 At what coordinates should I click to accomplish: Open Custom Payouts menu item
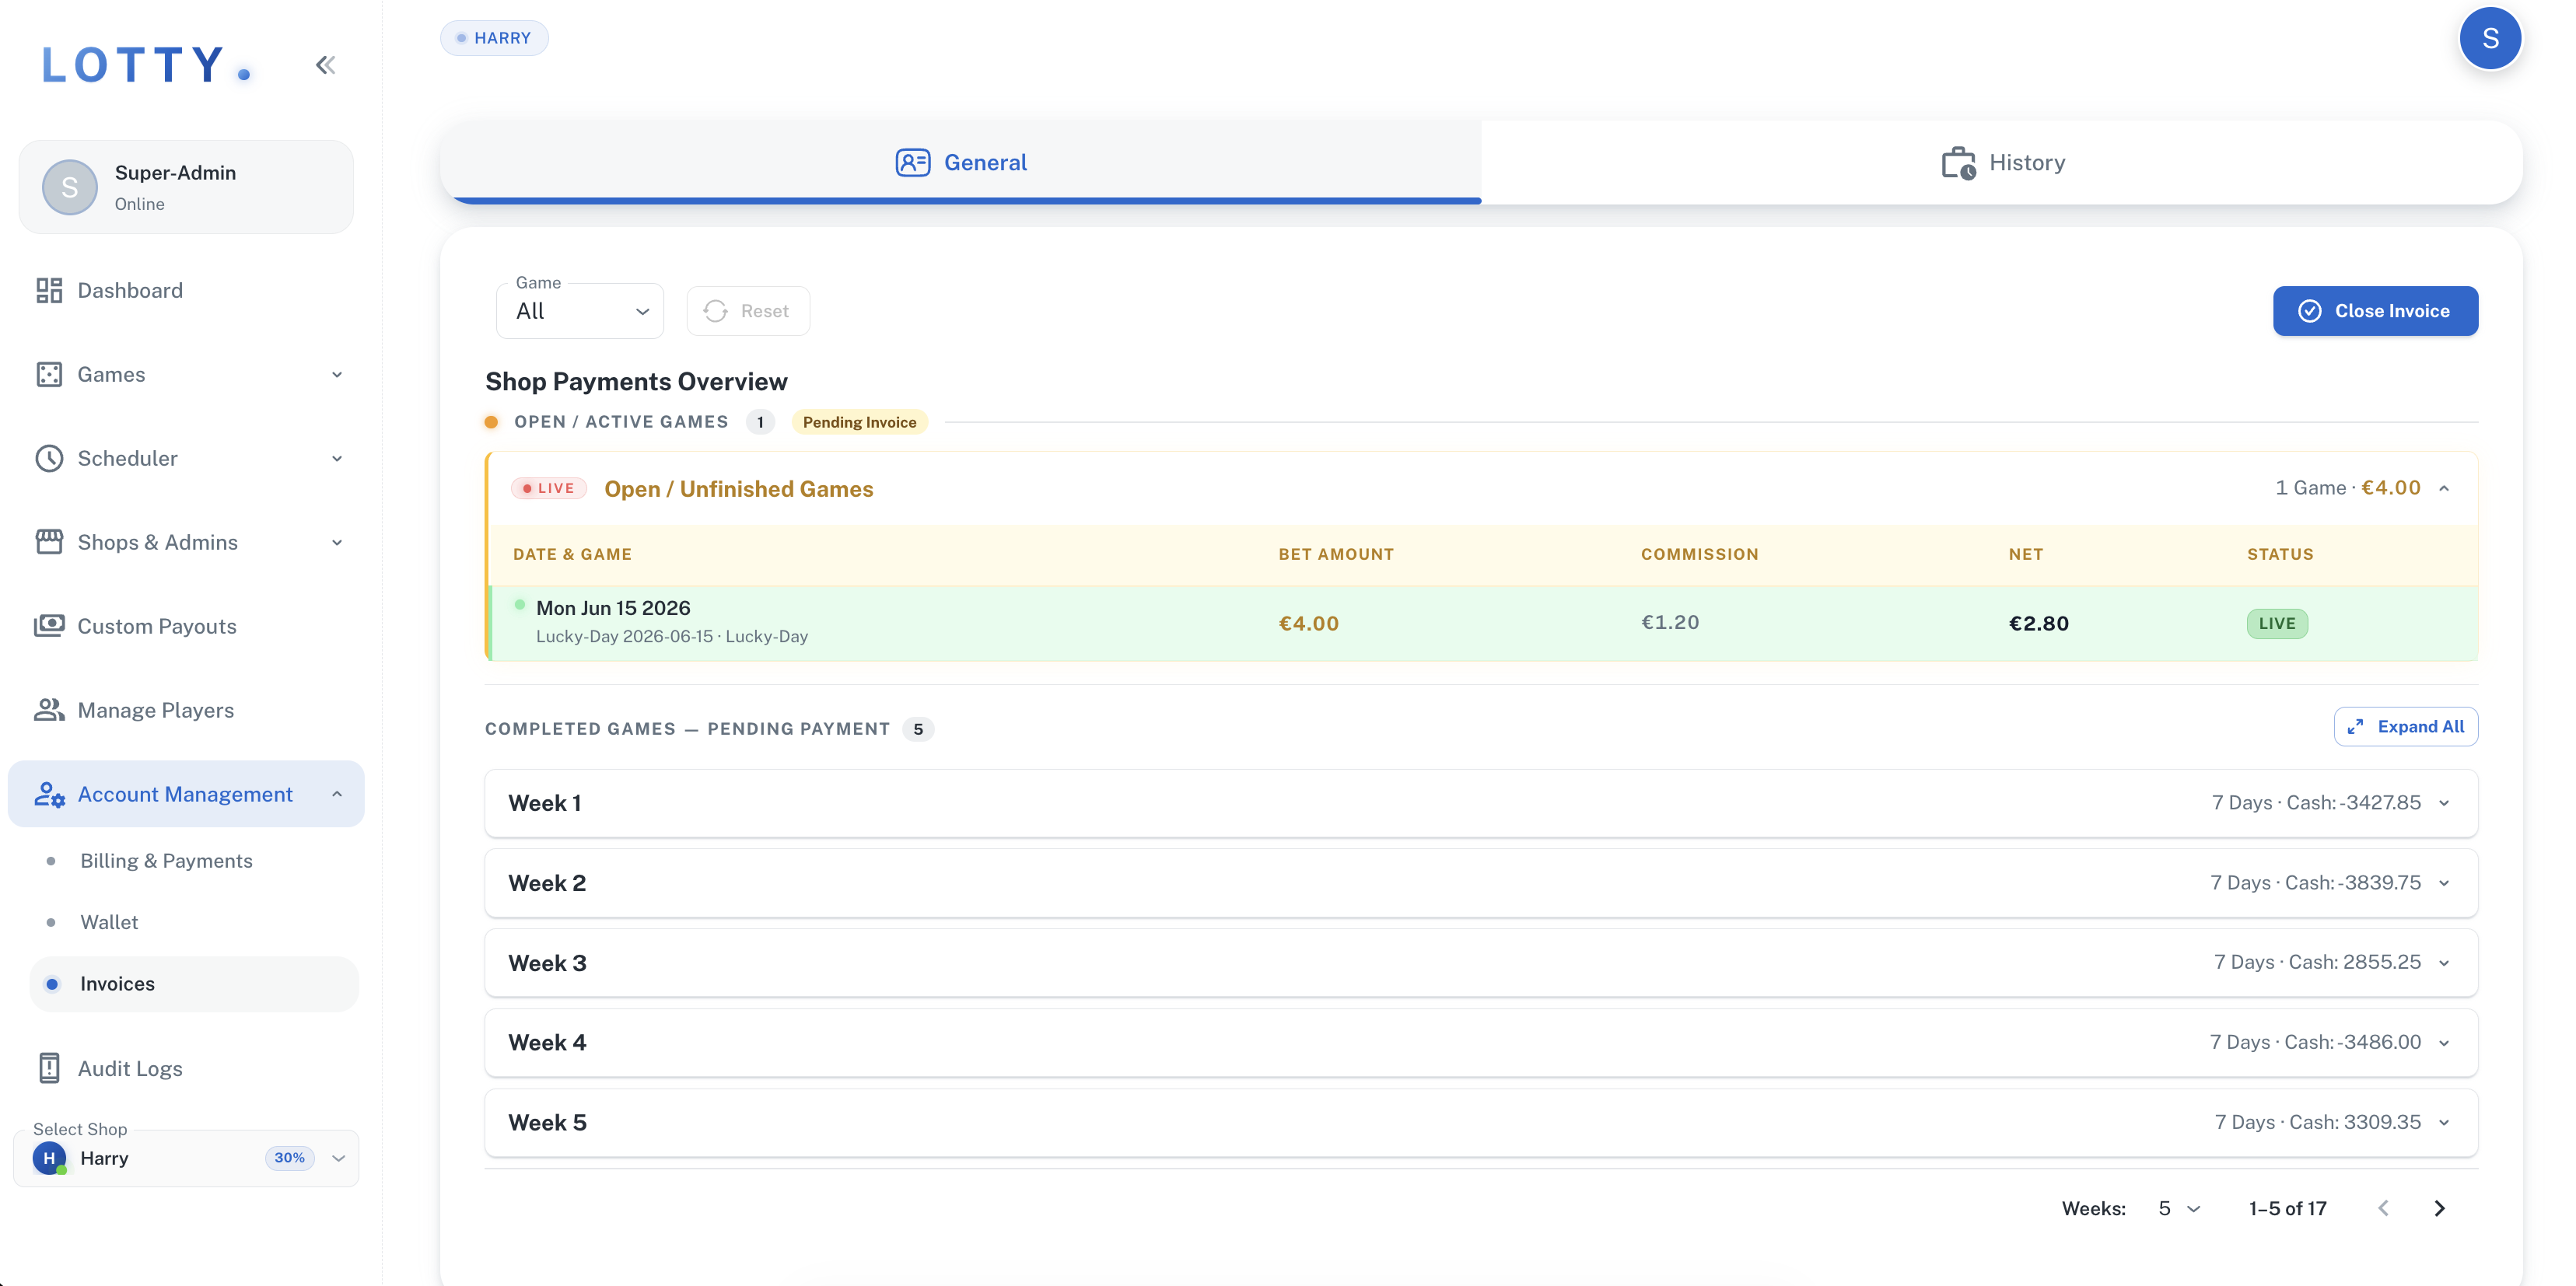[186, 626]
